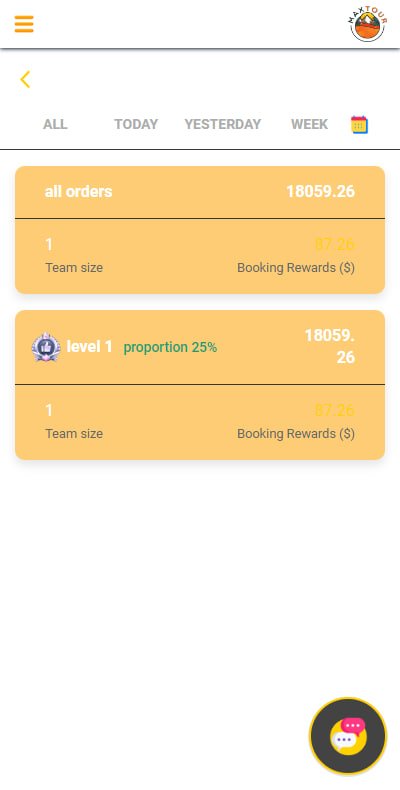Open the calendar date picker
Viewport: 400px width, 790px height.
tap(359, 124)
